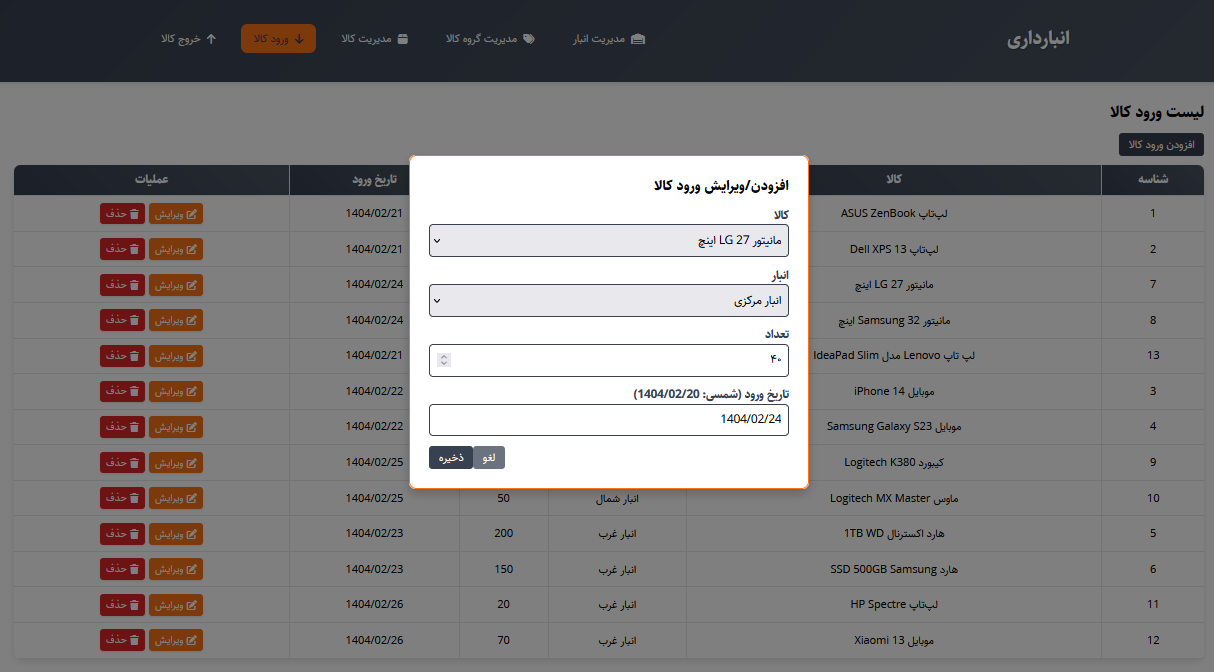Image resolution: width=1214 pixels, height=672 pixels.
Task: Click the warehouse icon beside مدیریت انبار
Action: [638, 39]
